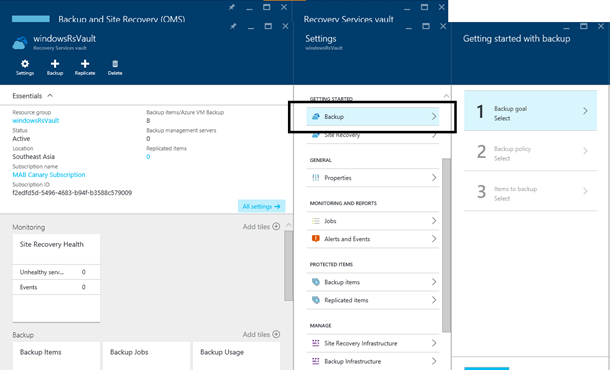This screenshot has width=610, height=370.
Task: Click the Replicated items icon
Action: point(316,300)
